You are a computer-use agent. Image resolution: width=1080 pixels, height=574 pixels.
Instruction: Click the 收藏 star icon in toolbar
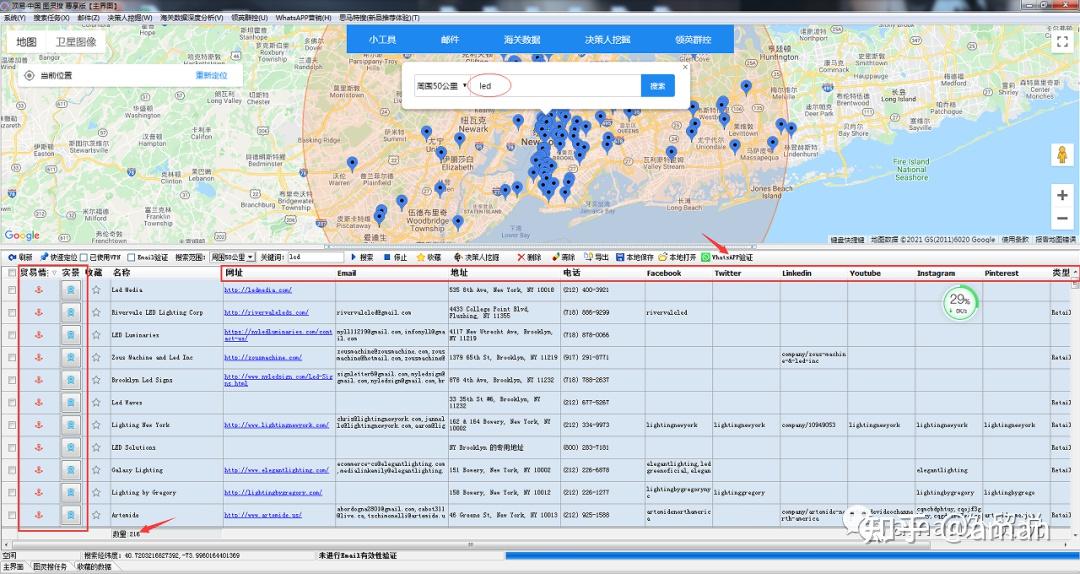420,257
